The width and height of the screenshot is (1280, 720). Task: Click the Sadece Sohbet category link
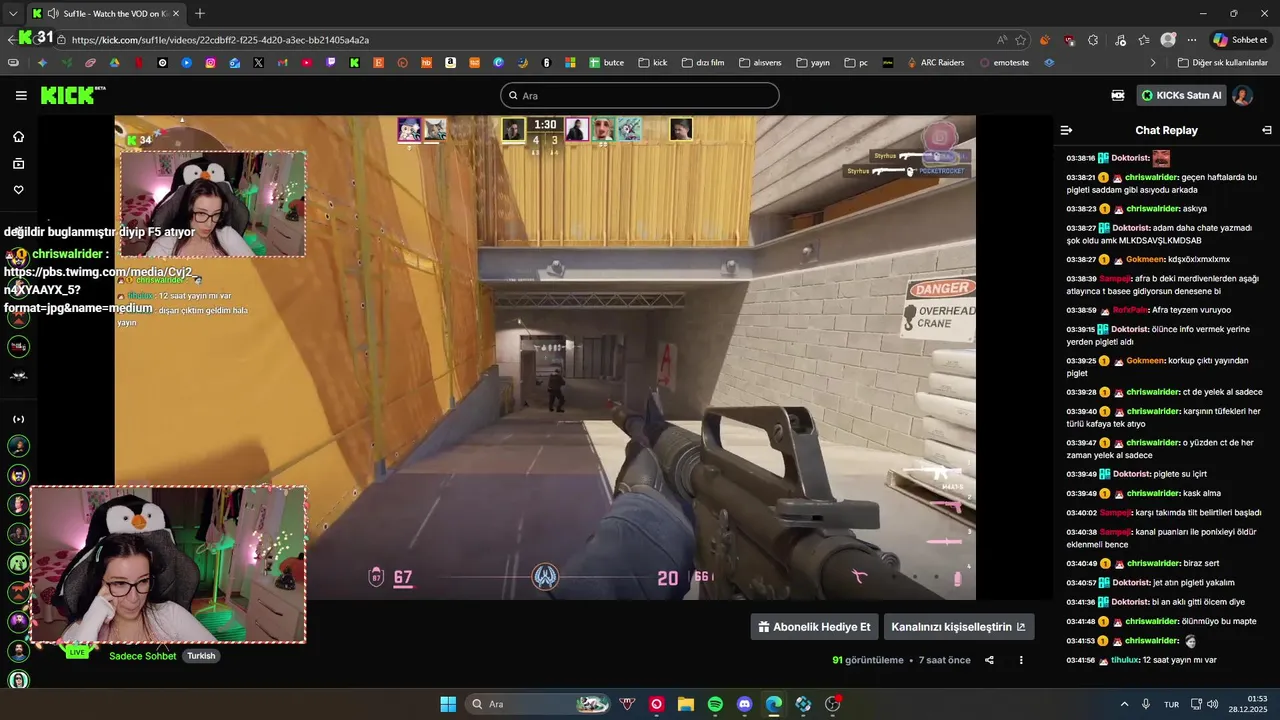pos(143,656)
